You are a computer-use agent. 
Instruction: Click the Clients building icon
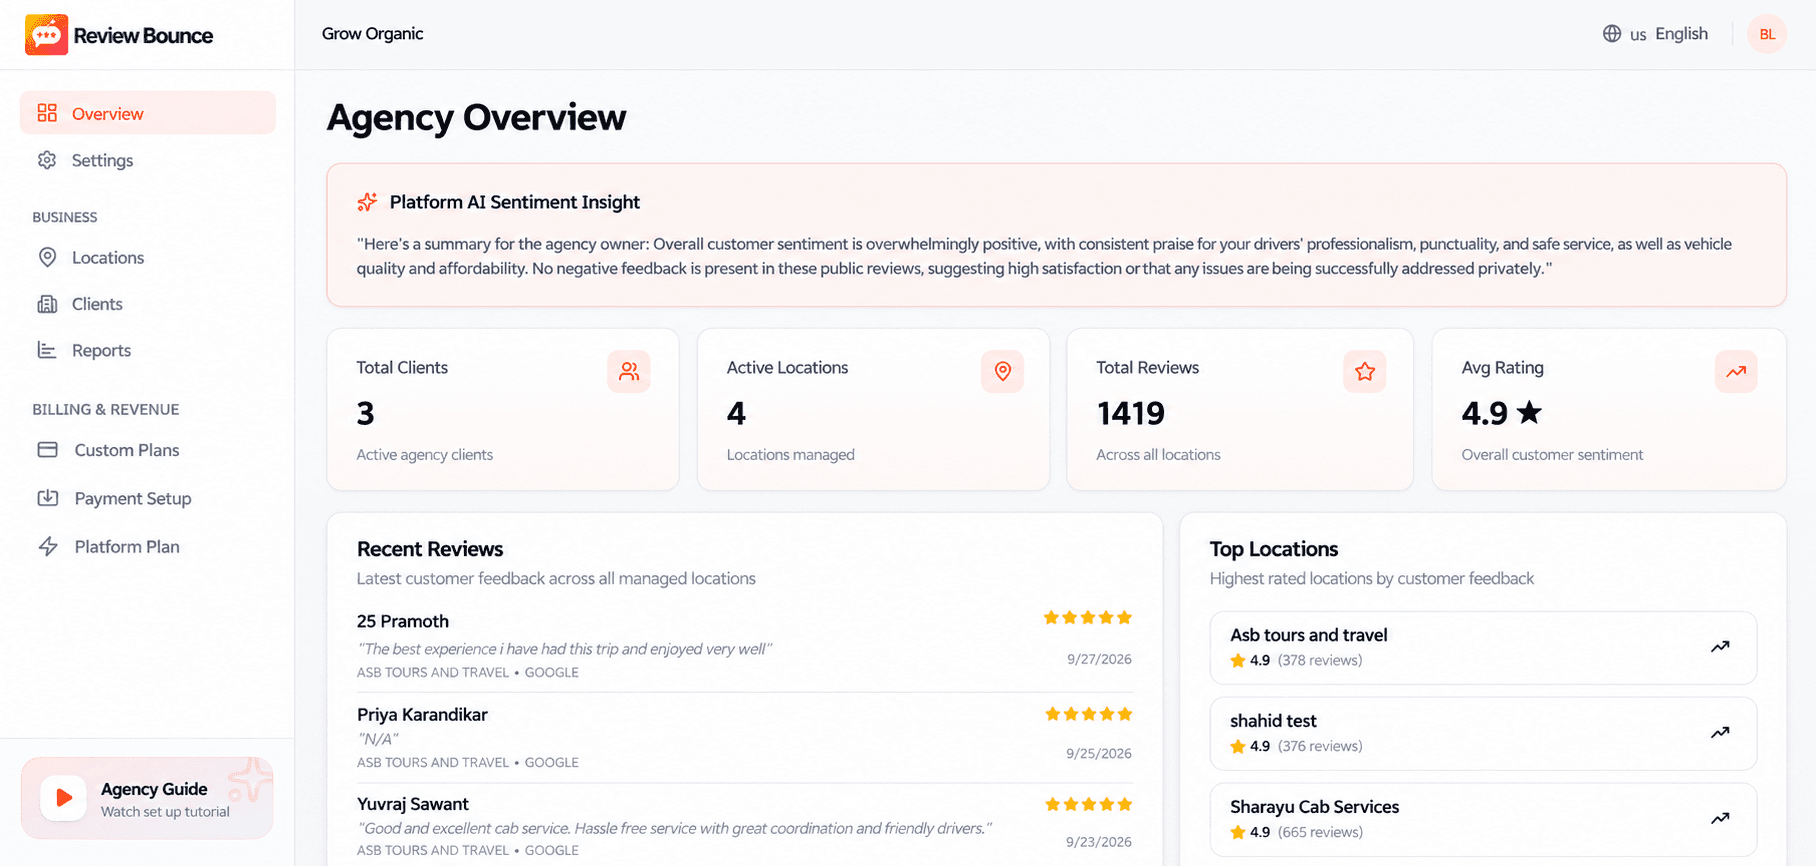point(47,304)
